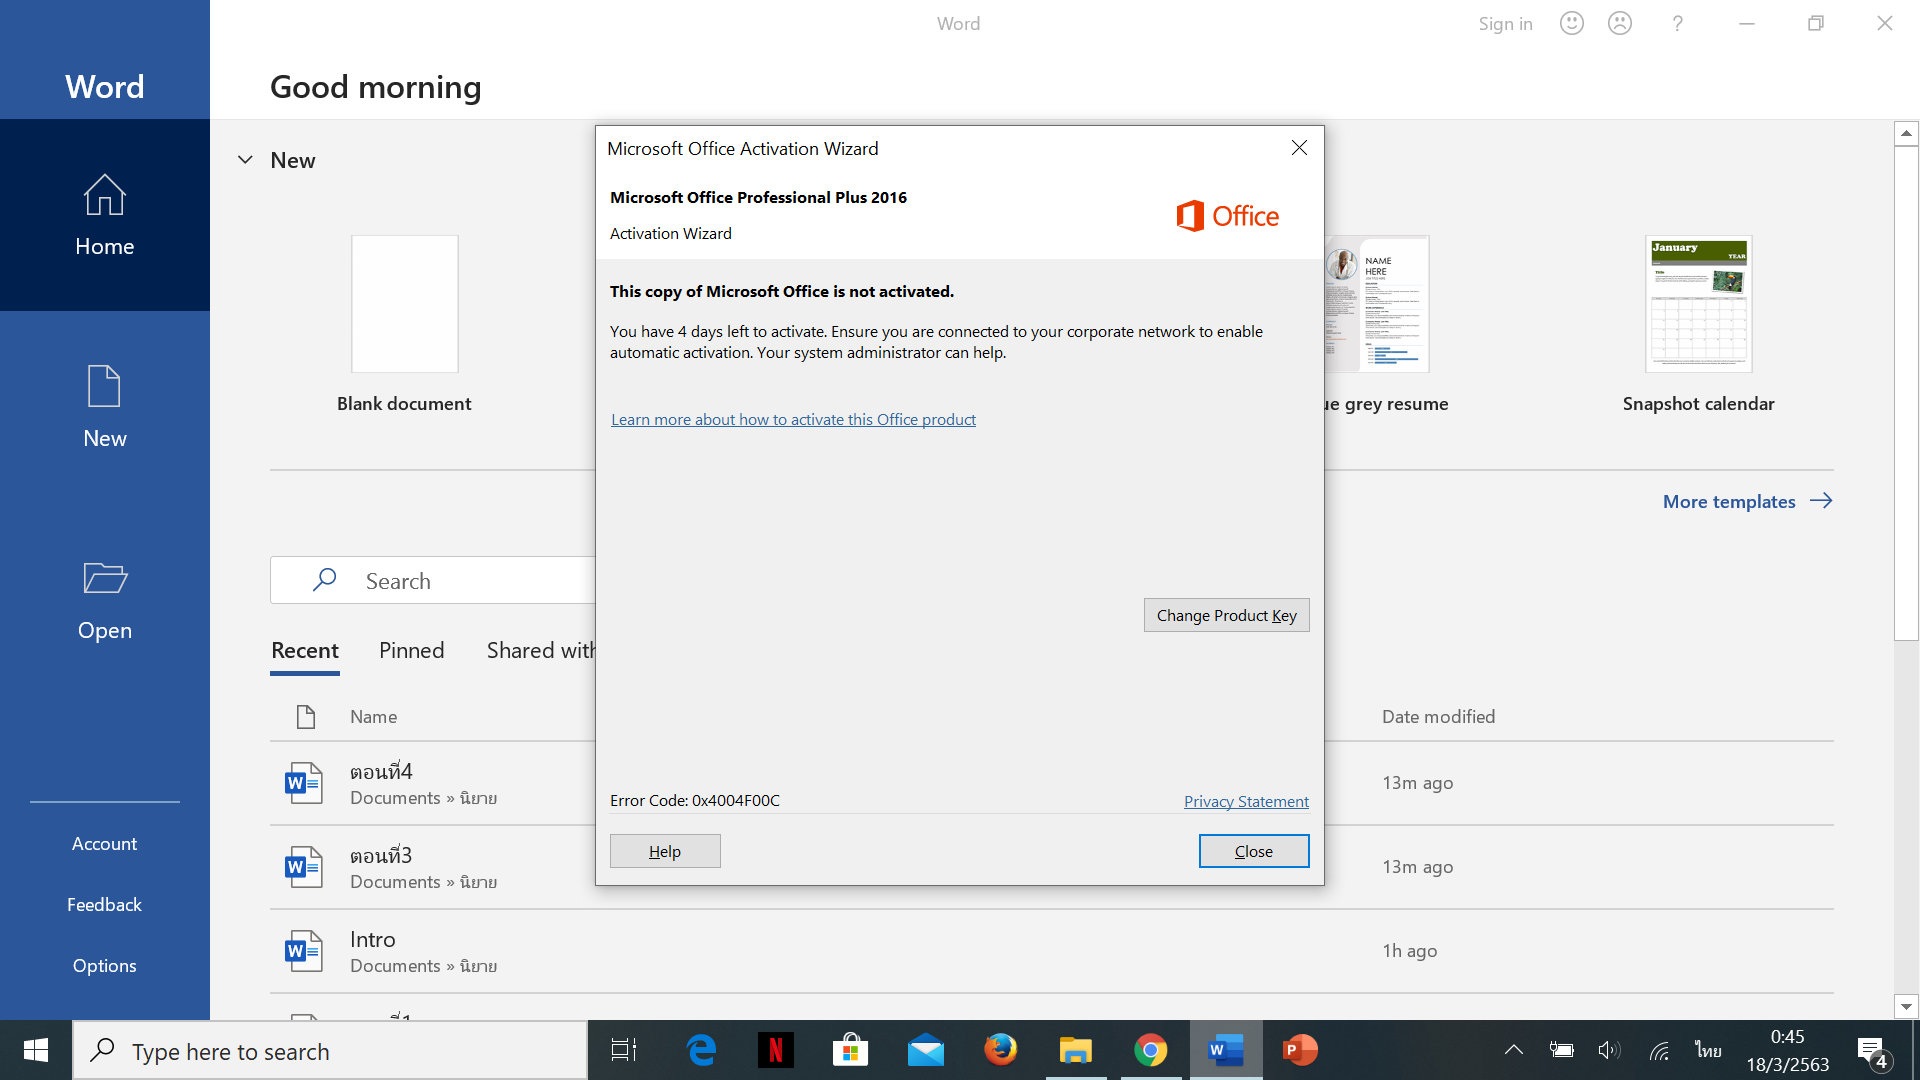Click the scrollbar up arrow

click(x=1906, y=133)
